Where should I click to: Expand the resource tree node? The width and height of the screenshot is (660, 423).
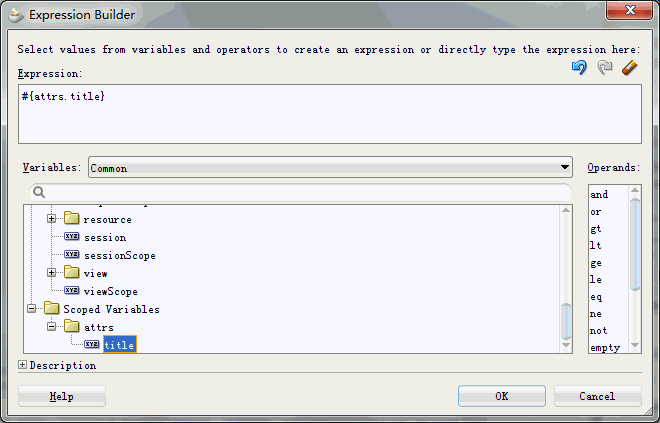52,219
